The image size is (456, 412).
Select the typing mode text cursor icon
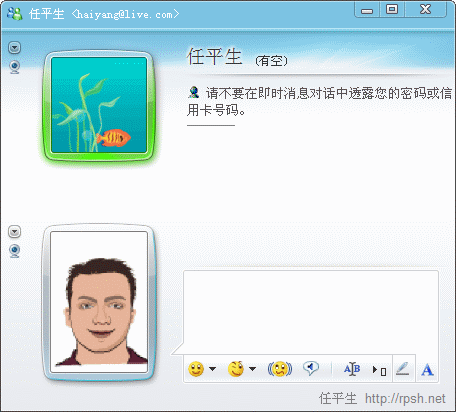(x=352, y=369)
